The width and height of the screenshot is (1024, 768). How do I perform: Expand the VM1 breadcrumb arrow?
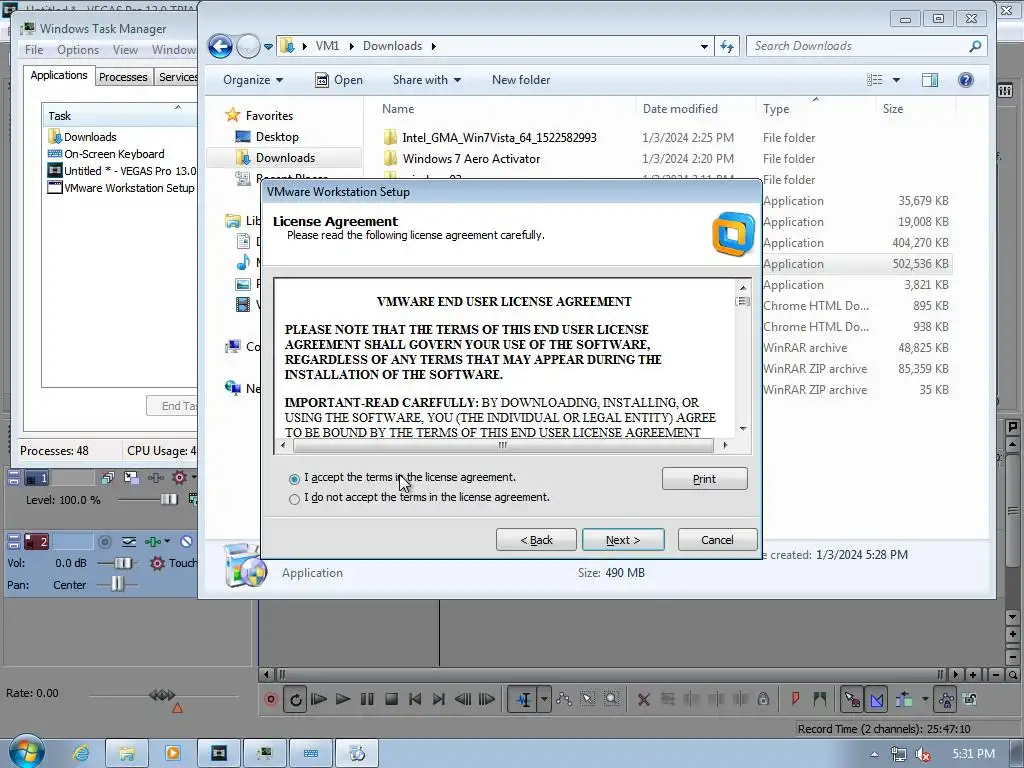(351, 46)
